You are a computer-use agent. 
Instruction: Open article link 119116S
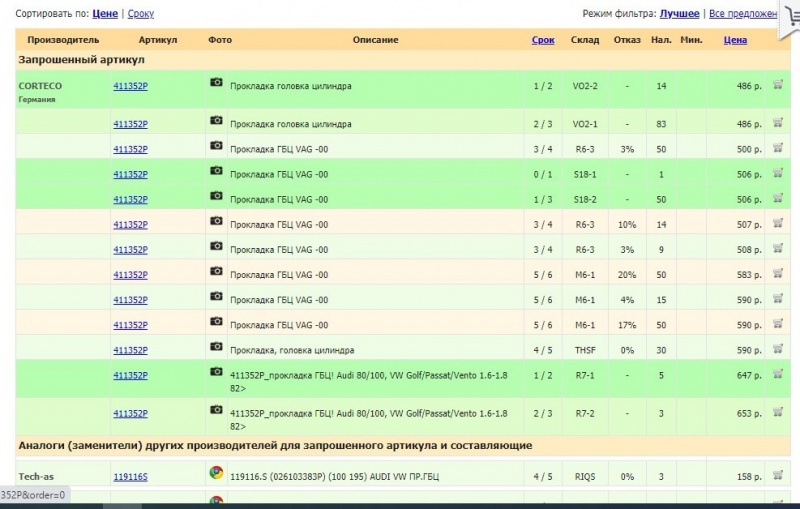(130, 477)
